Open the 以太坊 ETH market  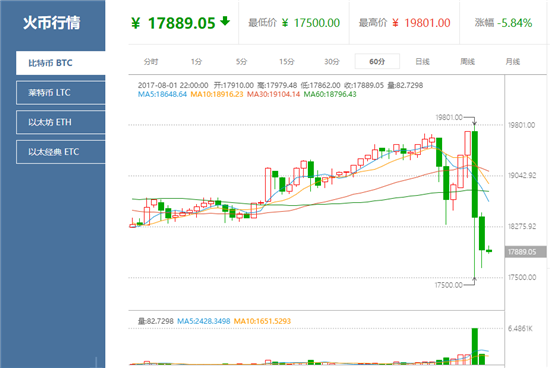point(61,122)
